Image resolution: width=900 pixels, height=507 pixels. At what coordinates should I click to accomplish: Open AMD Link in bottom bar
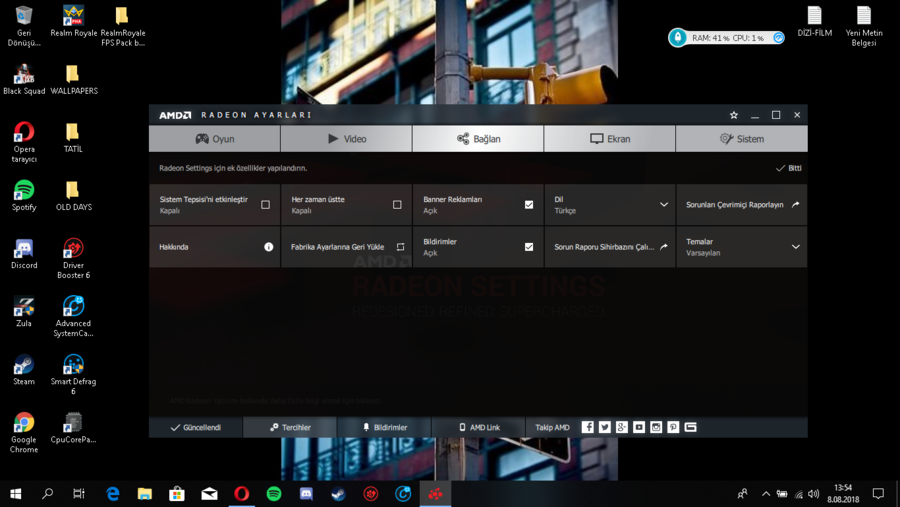(x=479, y=427)
